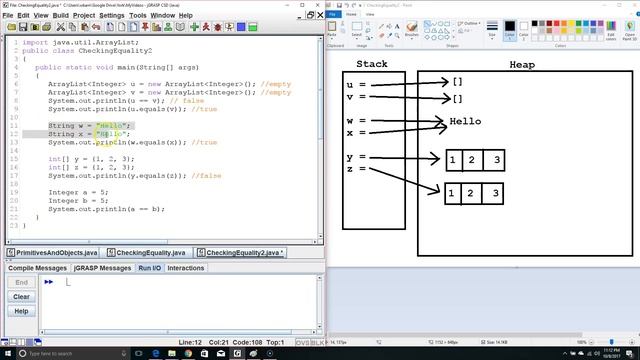This screenshot has width=640, height=360.
Task: Pick the green color swatch in Paint
Action: 578,24
